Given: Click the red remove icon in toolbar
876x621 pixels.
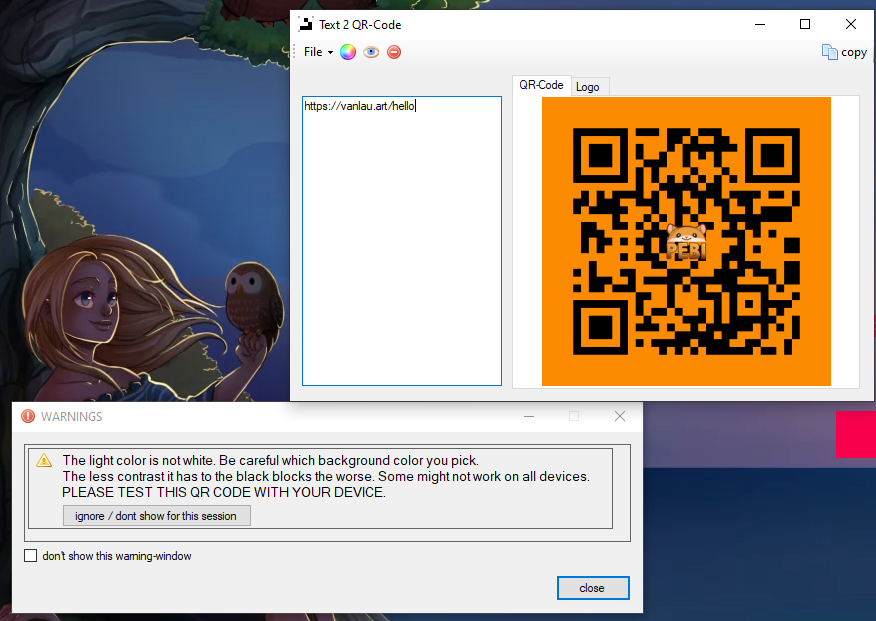Looking at the screenshot, I should click(x=394, y=52).
